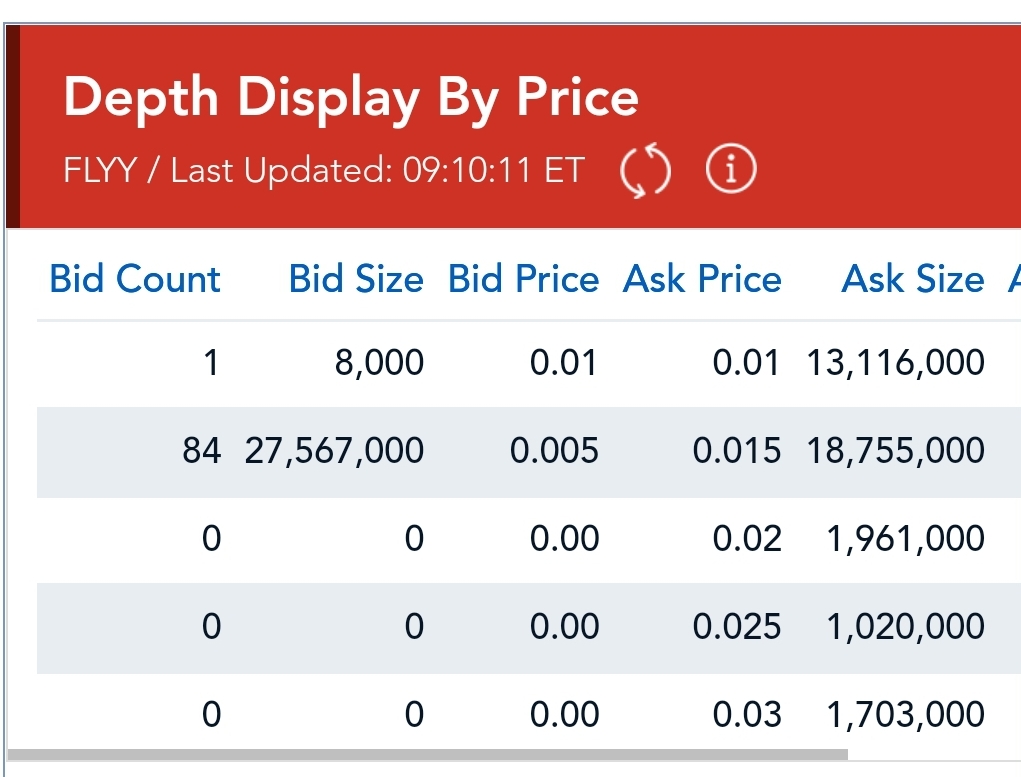
Task: Click the 18,755,000 ask size cell
Action: (896, 451)
